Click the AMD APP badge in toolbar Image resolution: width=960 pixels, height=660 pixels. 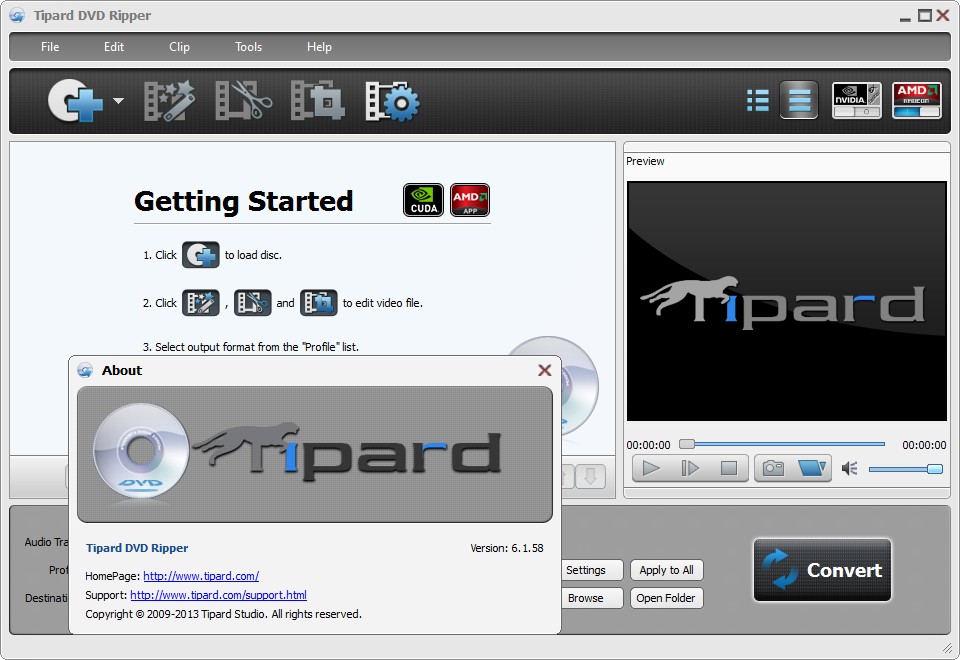click(916, 100)
